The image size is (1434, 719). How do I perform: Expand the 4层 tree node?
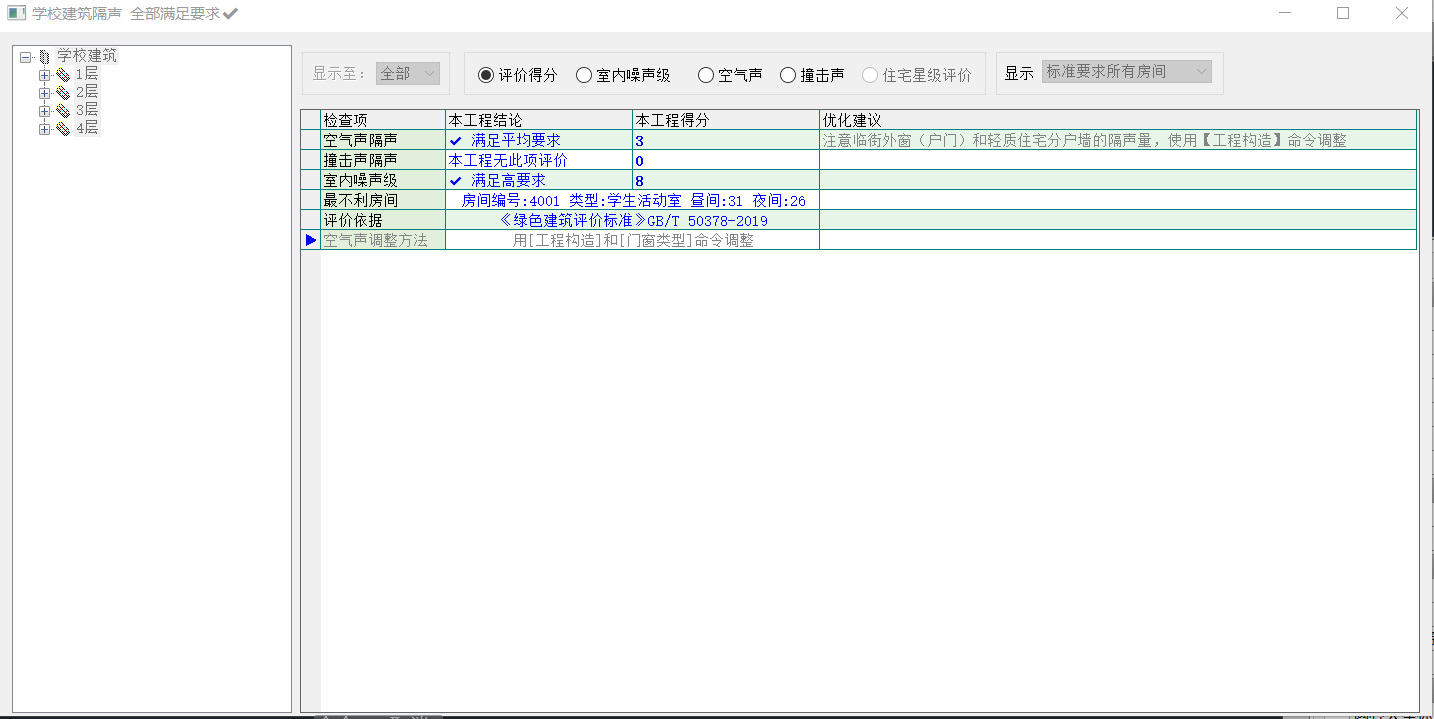[x=44, y=129]
